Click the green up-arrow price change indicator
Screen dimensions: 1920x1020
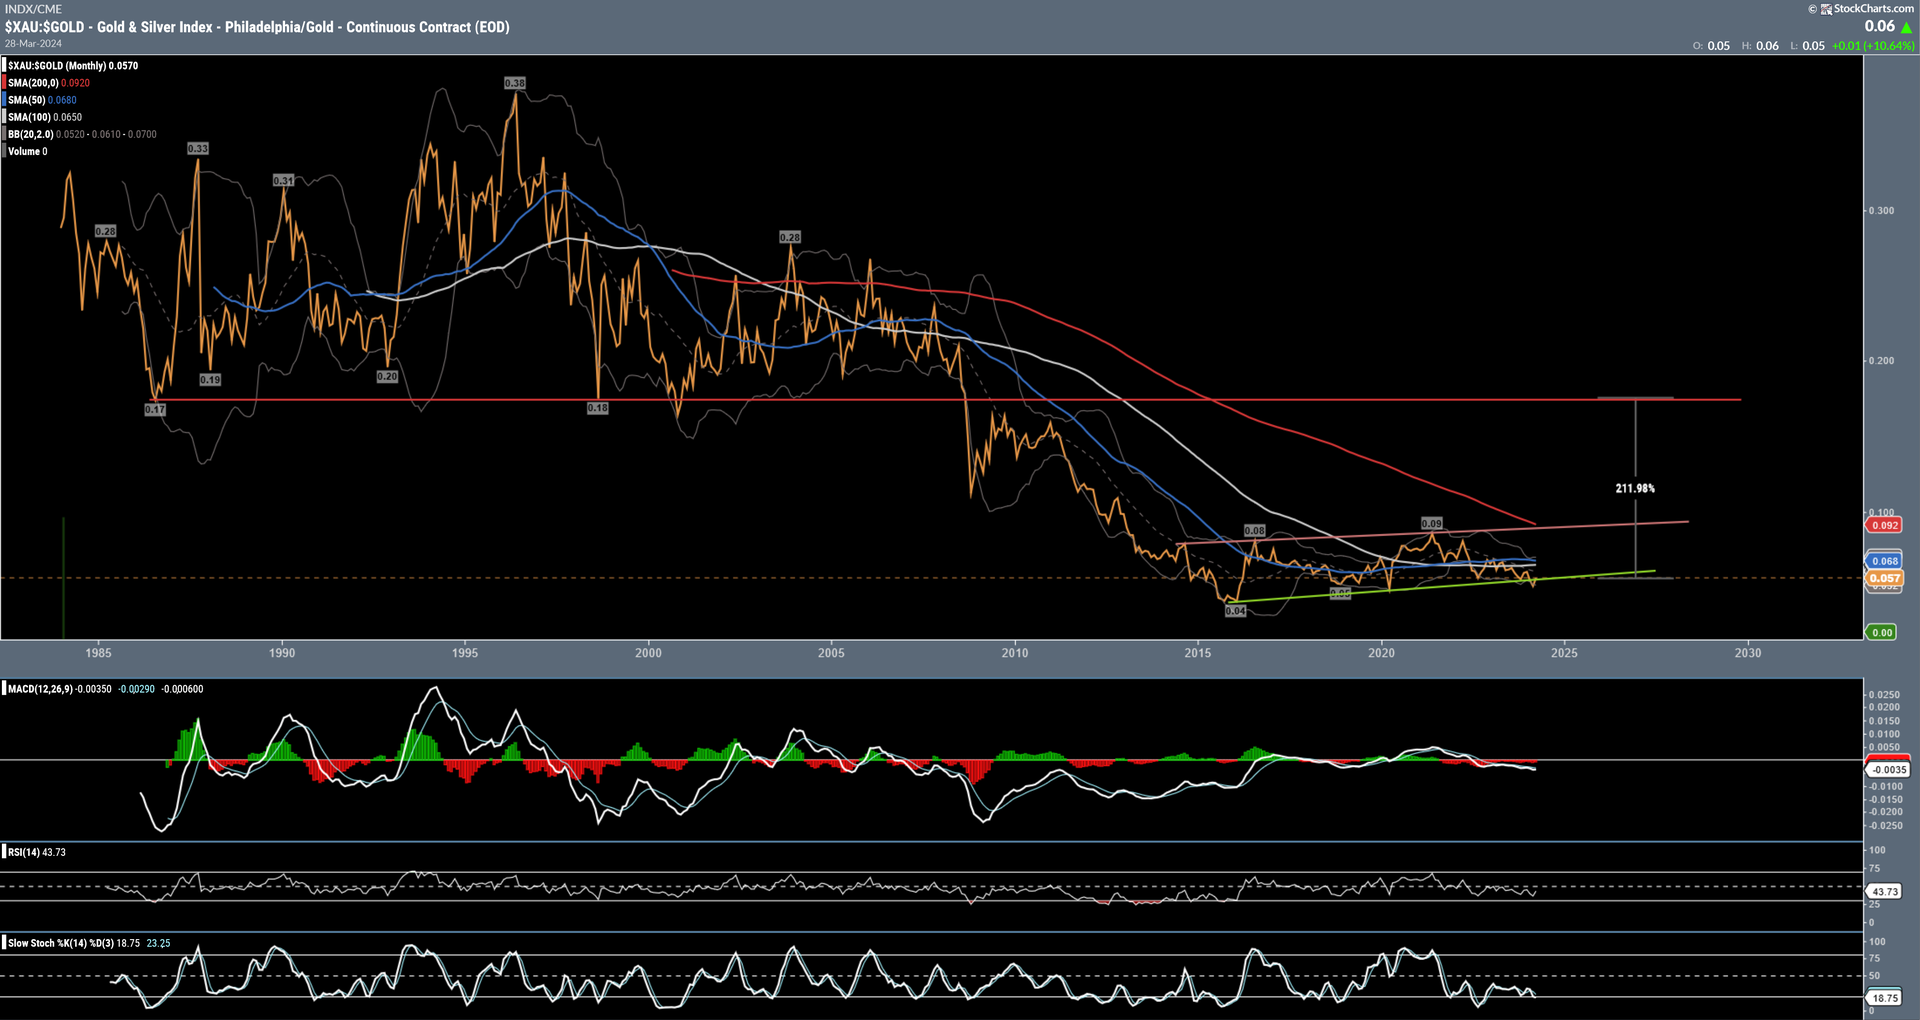pyautogui.click(x=1906, y=28)
